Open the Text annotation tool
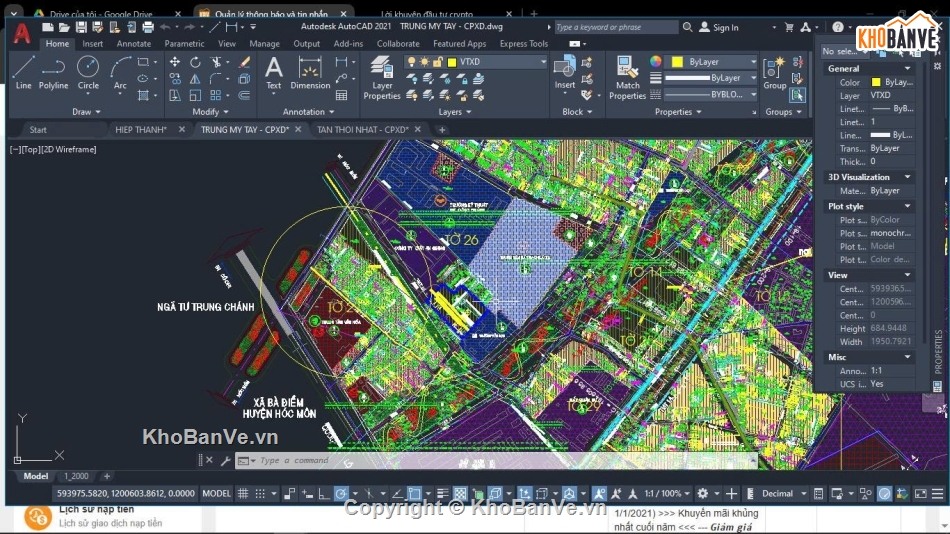The height and width of the screenshot is (534, 950). point(274,73)
